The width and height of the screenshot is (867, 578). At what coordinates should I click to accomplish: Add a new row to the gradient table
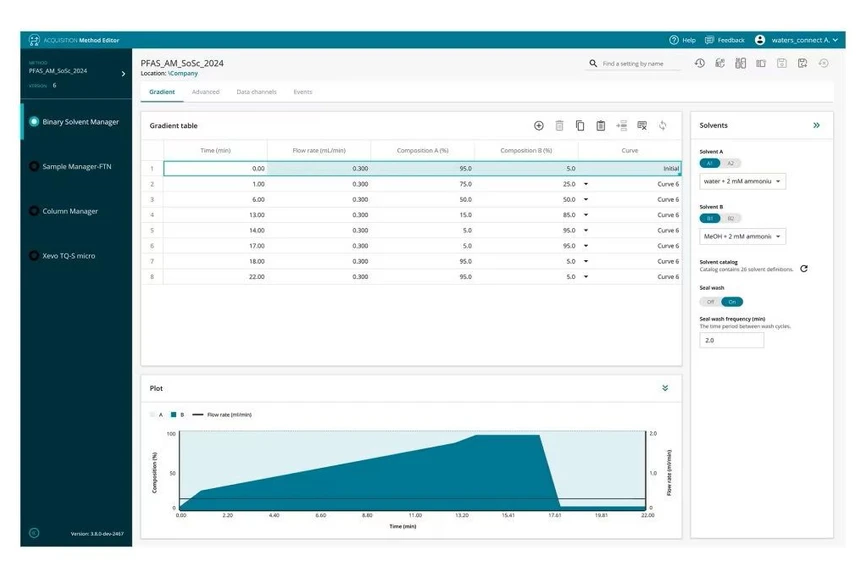[x=539, y=125]
